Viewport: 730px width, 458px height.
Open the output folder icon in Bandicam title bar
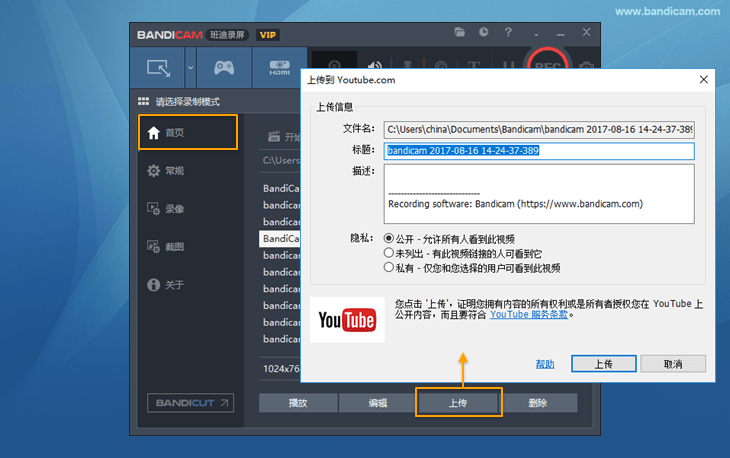coord(460,32)
